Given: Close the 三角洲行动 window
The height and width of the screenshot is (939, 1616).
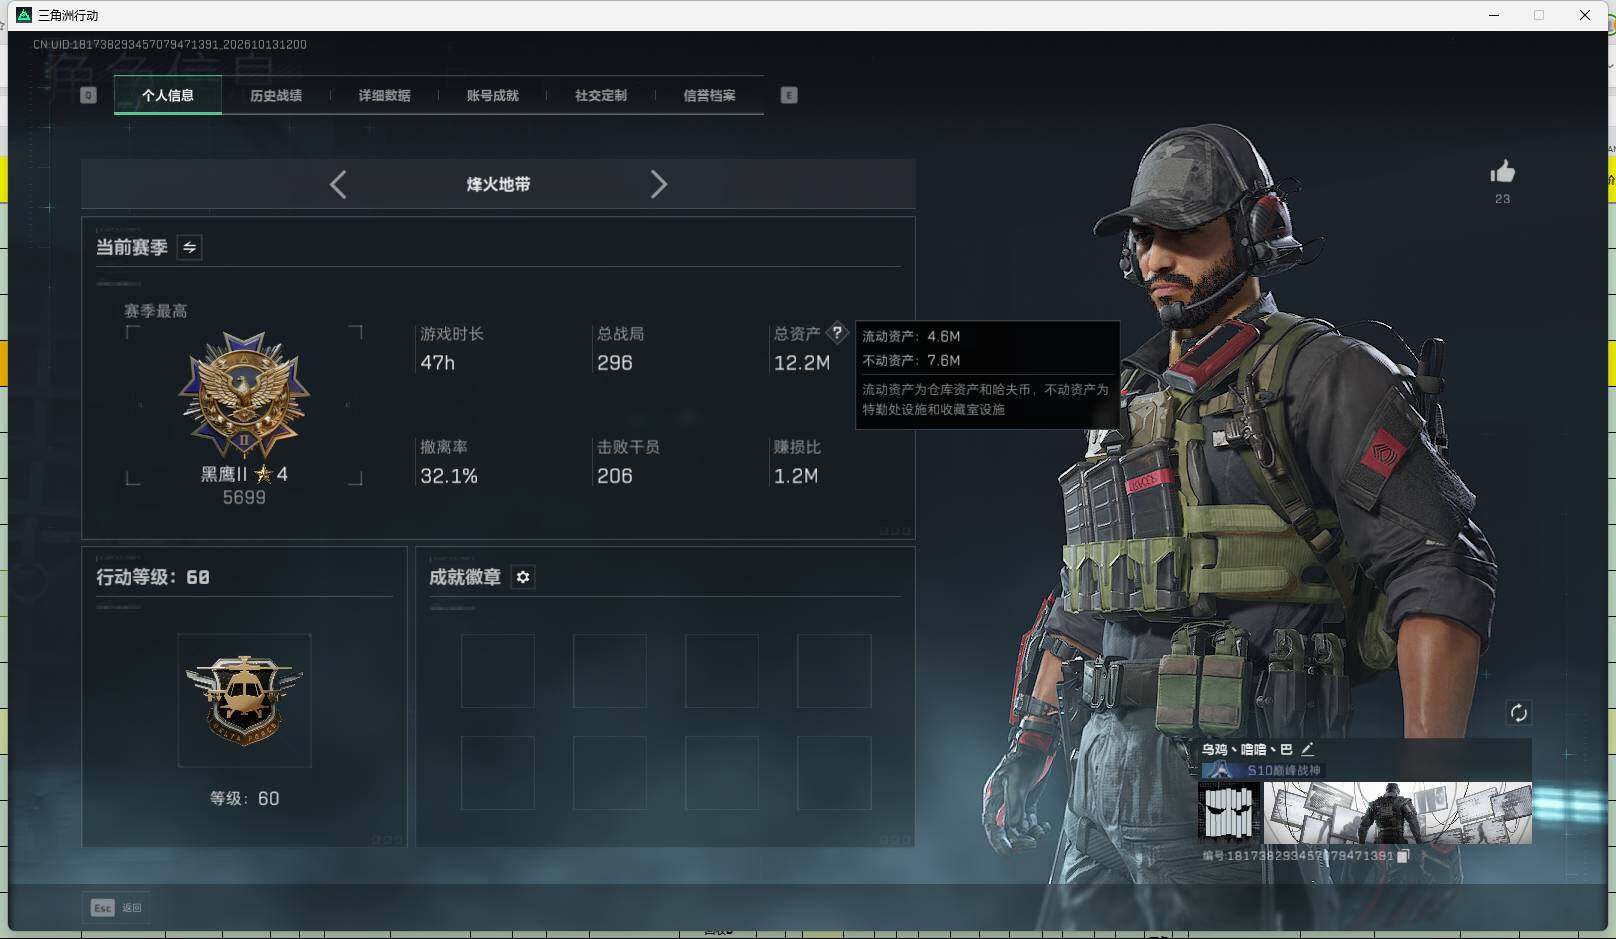Looking at the screenshot, I should [1584, 15].
